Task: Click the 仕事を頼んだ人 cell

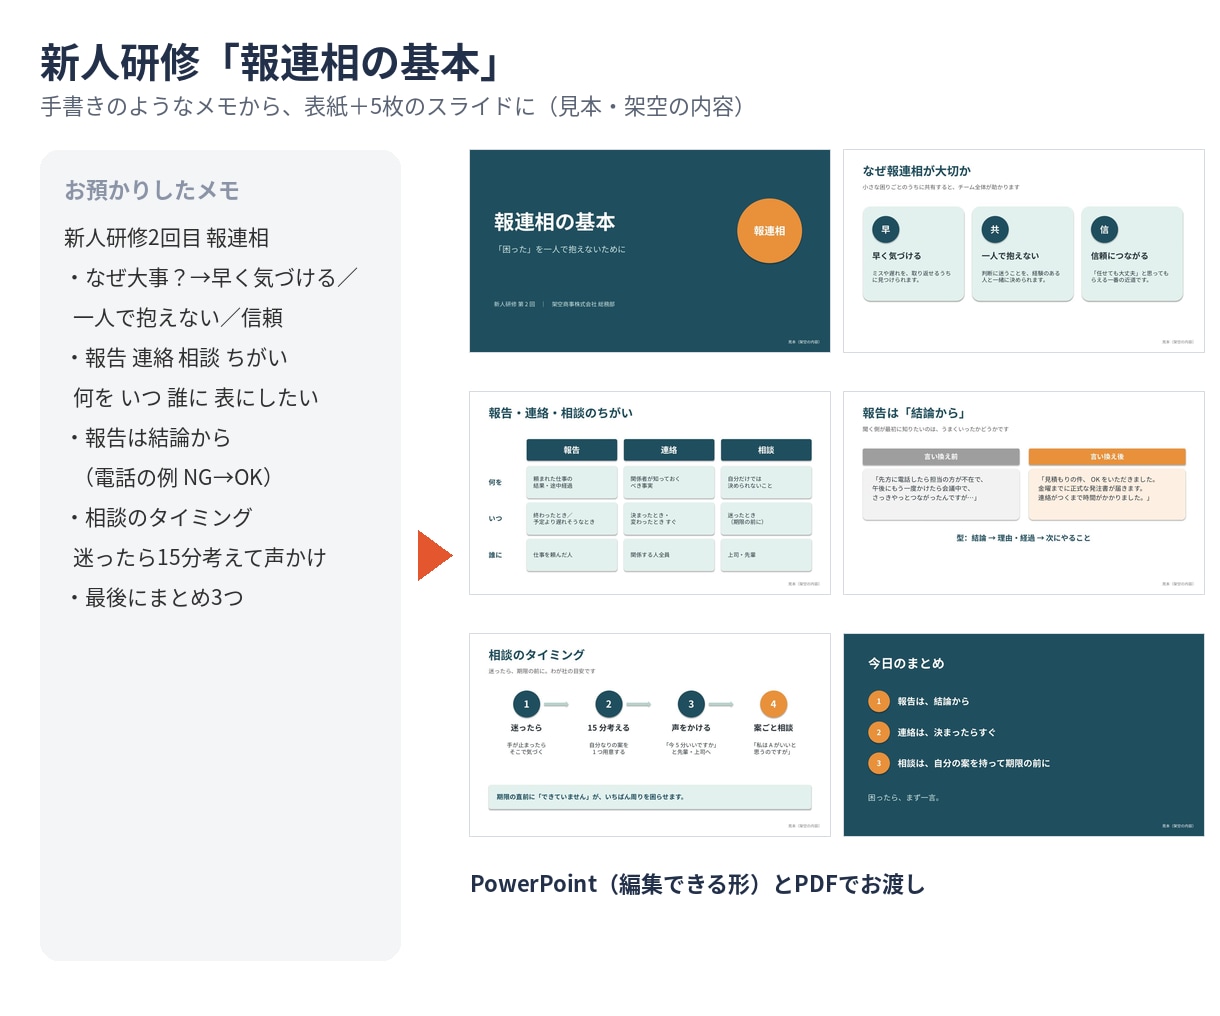Action: click(572, 555)
